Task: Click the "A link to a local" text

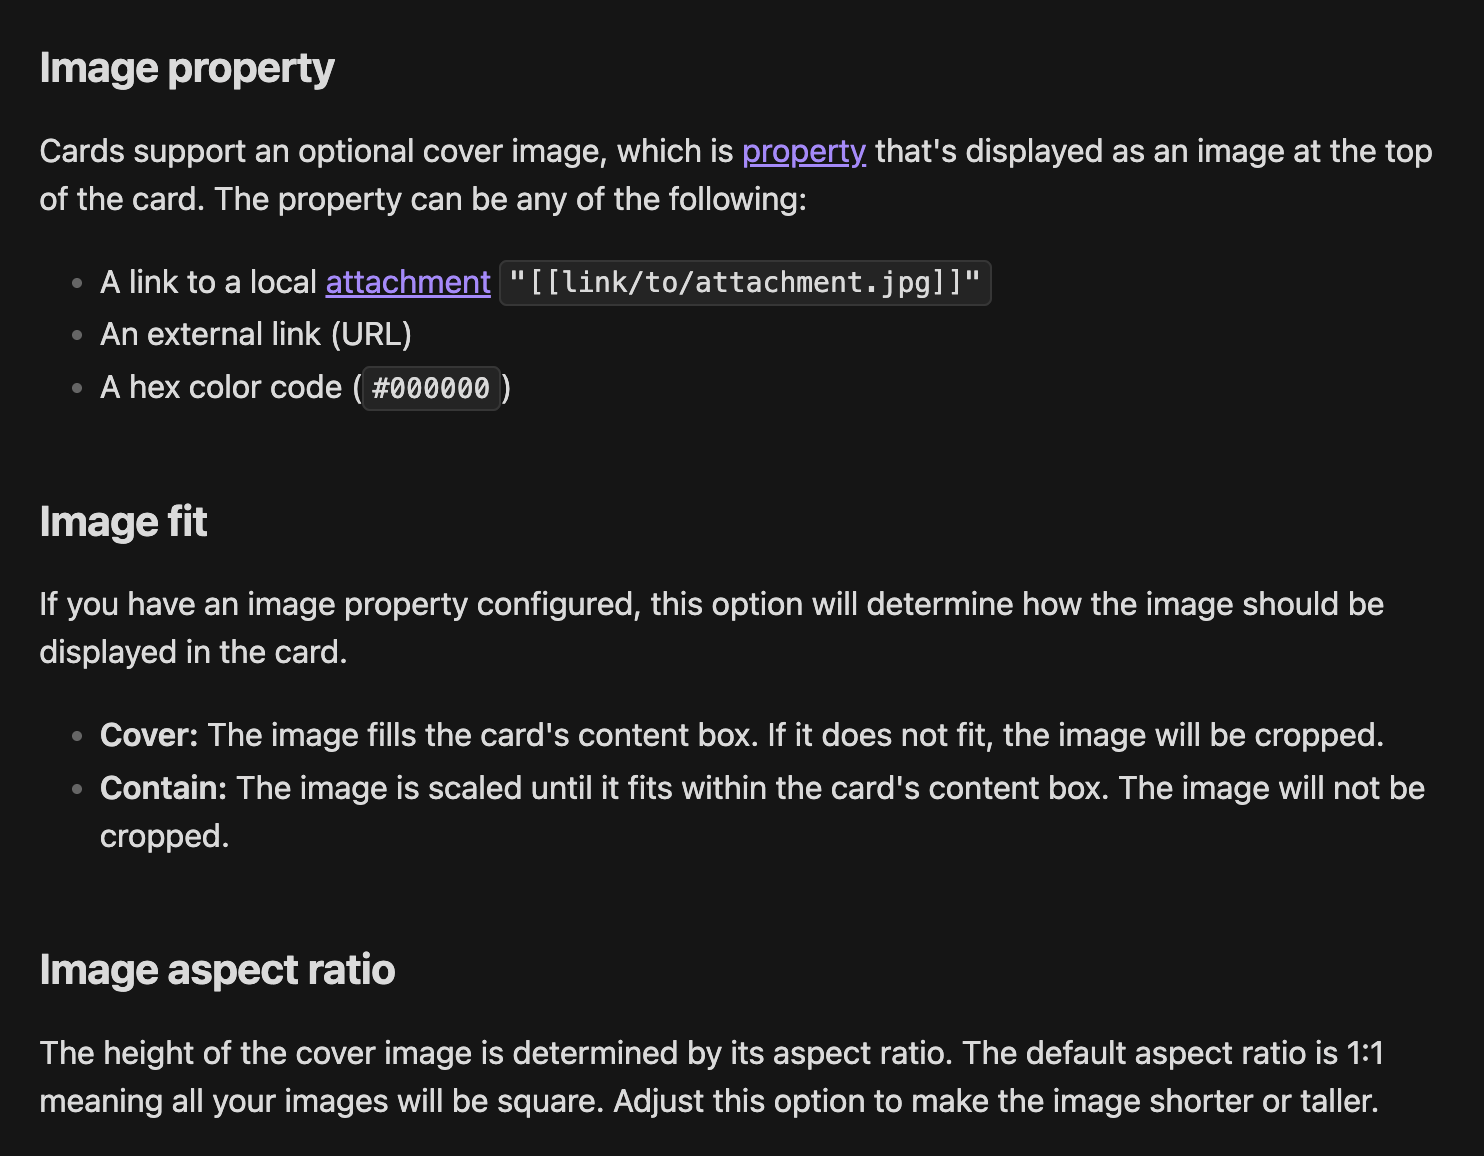Action: (208, 282)
